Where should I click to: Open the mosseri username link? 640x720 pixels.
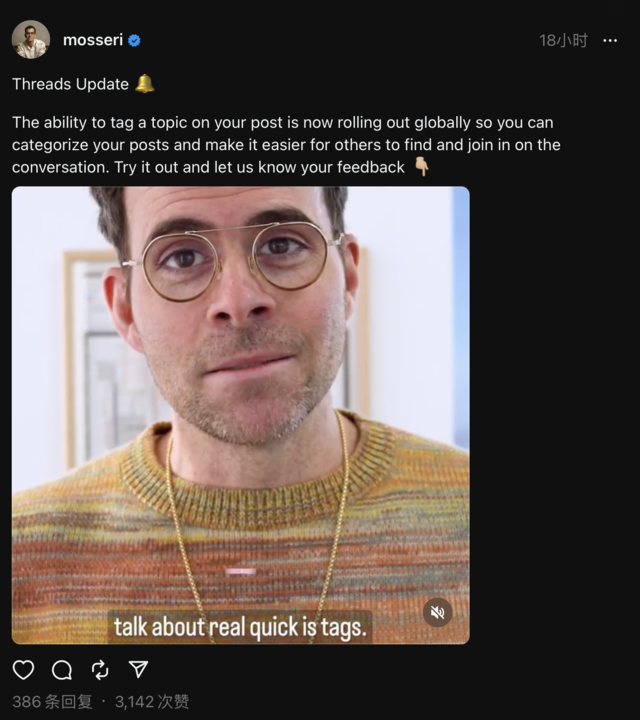click(x=93, y=40)
